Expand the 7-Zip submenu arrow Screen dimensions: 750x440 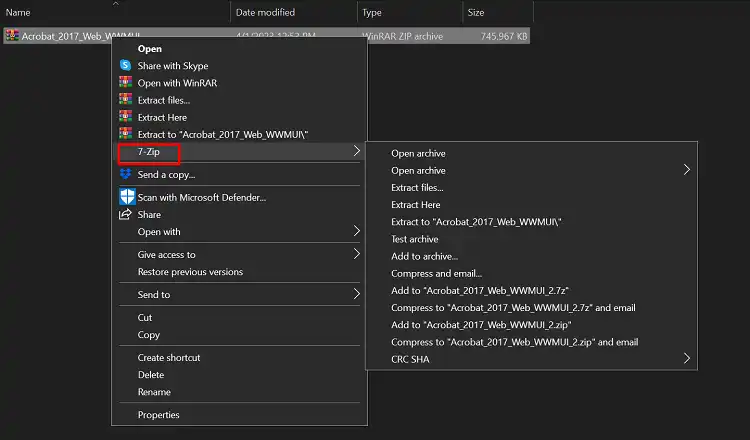tap(356, 151)
